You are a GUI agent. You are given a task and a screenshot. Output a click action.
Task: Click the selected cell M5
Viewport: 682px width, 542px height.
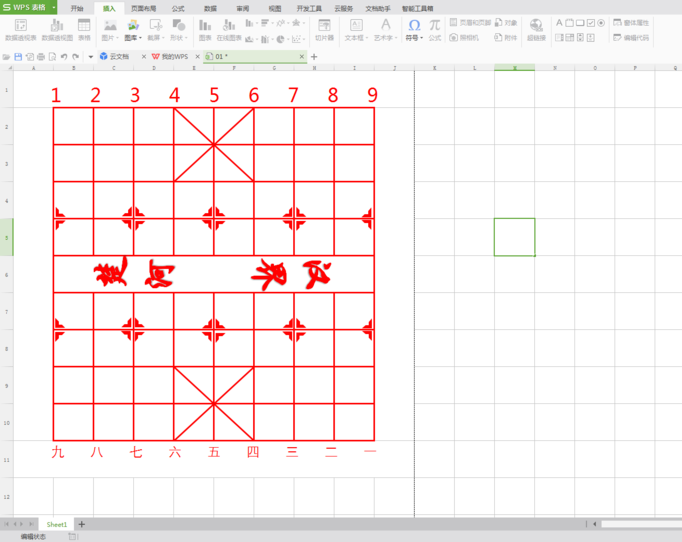click(515, 237)
